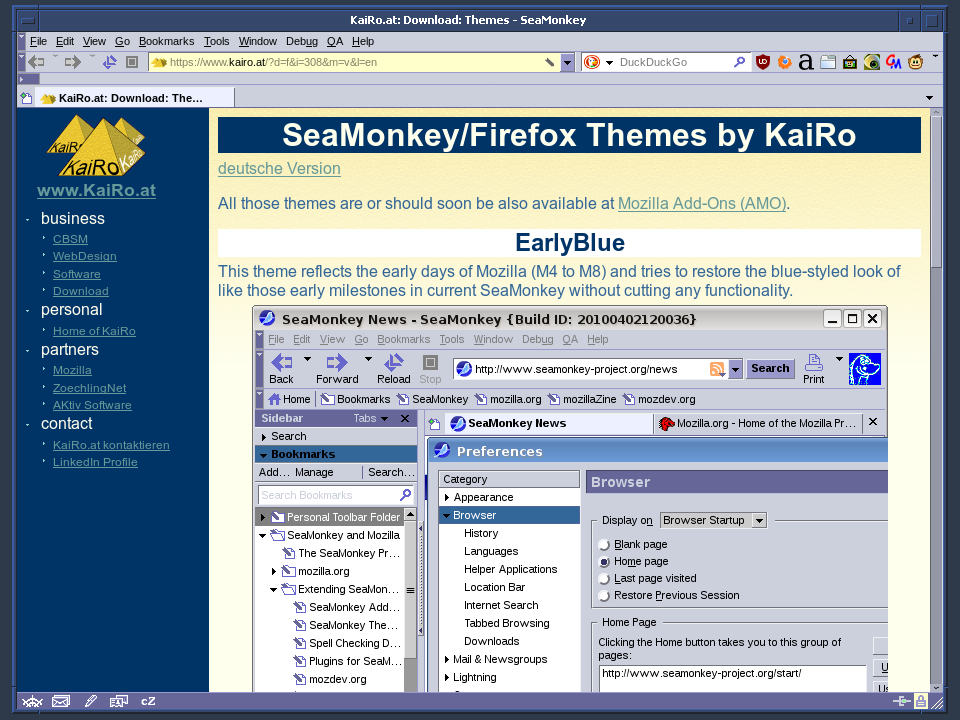Click the 'Home of KaiRo' link
Screen dimensions: 960x720
pyautogui.click(x=94, y=331)
